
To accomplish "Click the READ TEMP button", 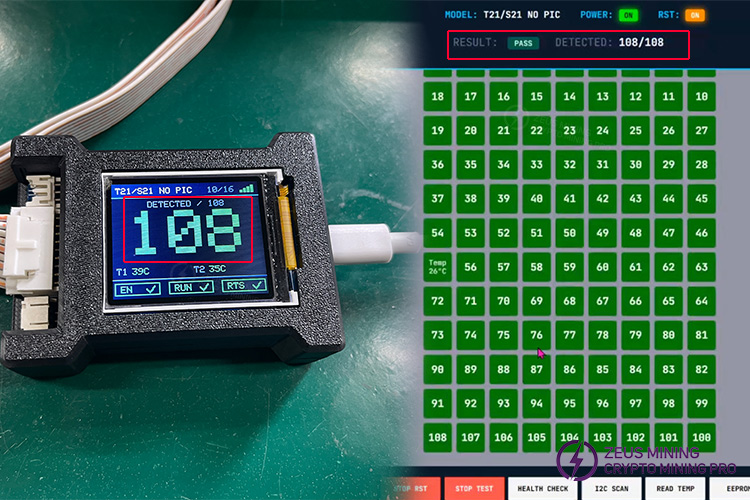I will [x=675, y=489].
